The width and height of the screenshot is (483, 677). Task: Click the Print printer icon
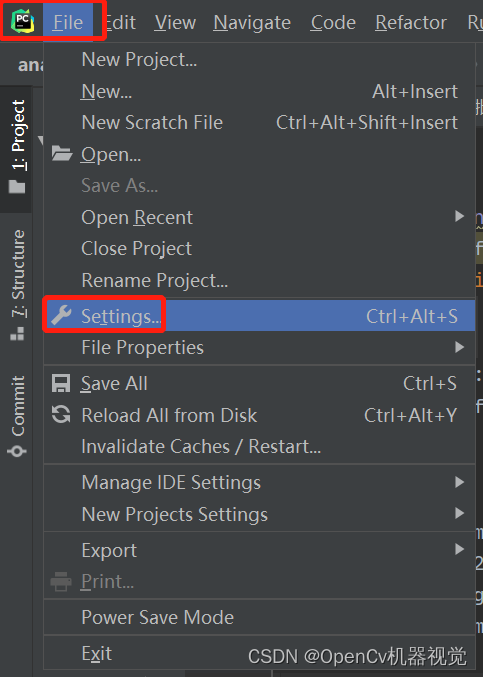click(x=61, y=581)
